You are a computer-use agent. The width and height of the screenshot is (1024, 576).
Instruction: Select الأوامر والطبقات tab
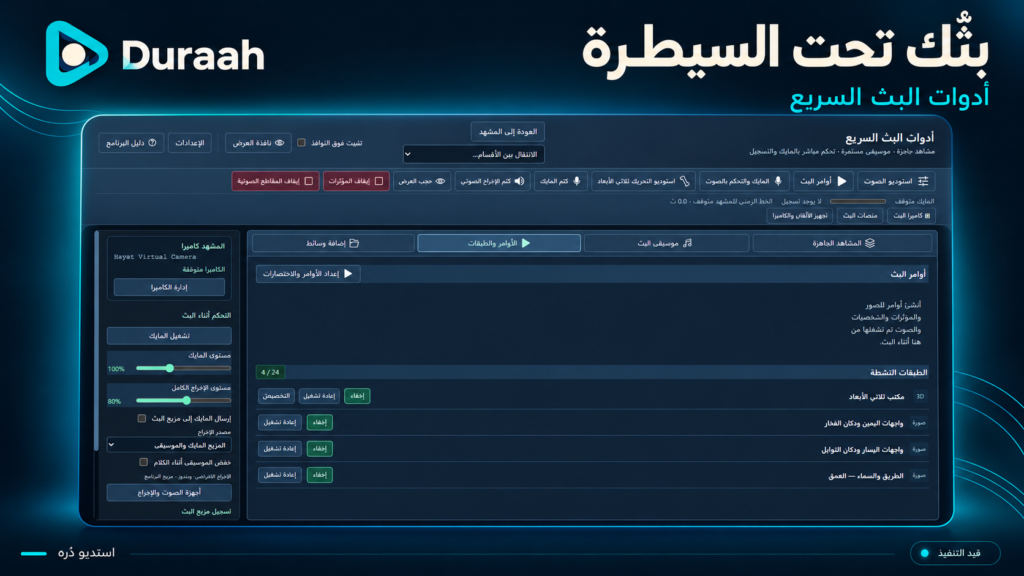click(x=499, y=243)
